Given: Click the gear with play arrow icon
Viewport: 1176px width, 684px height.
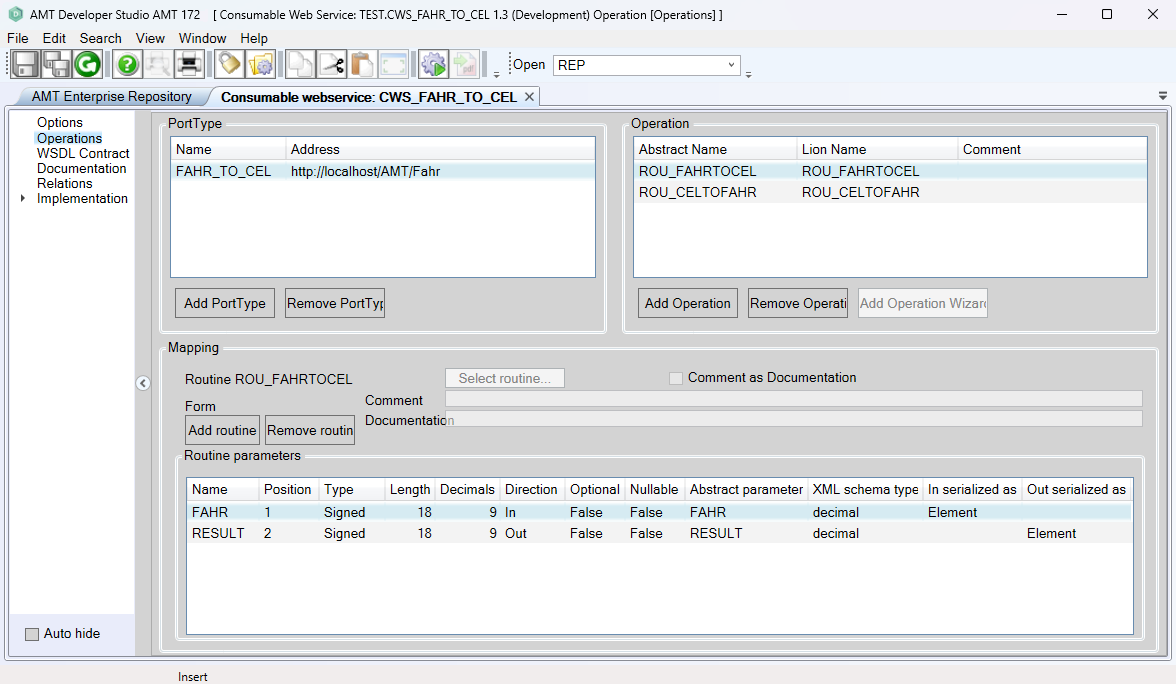Looking at the screenshot, I should coord(434,64).
